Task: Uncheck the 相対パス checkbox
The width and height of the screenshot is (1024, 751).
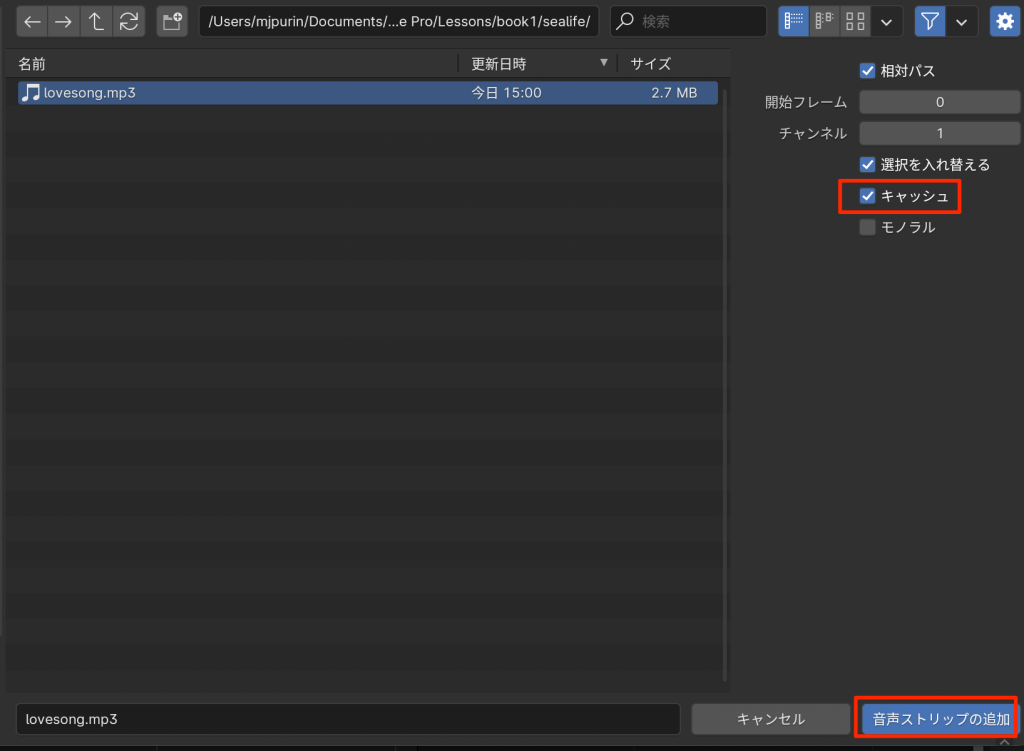Action: click(x=868, y=71)
